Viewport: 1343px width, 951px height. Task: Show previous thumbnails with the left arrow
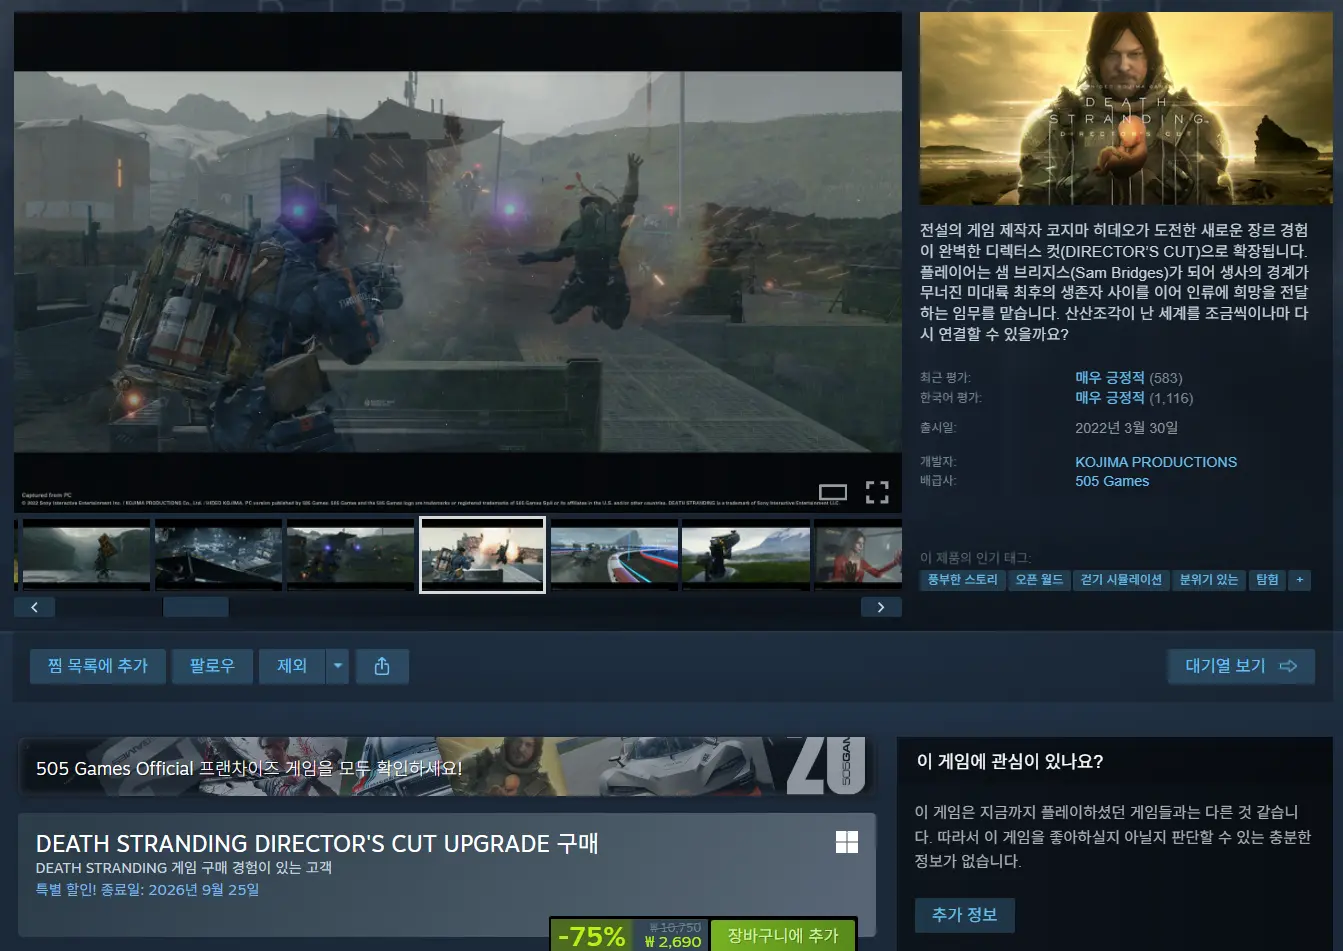pos(34,607)
